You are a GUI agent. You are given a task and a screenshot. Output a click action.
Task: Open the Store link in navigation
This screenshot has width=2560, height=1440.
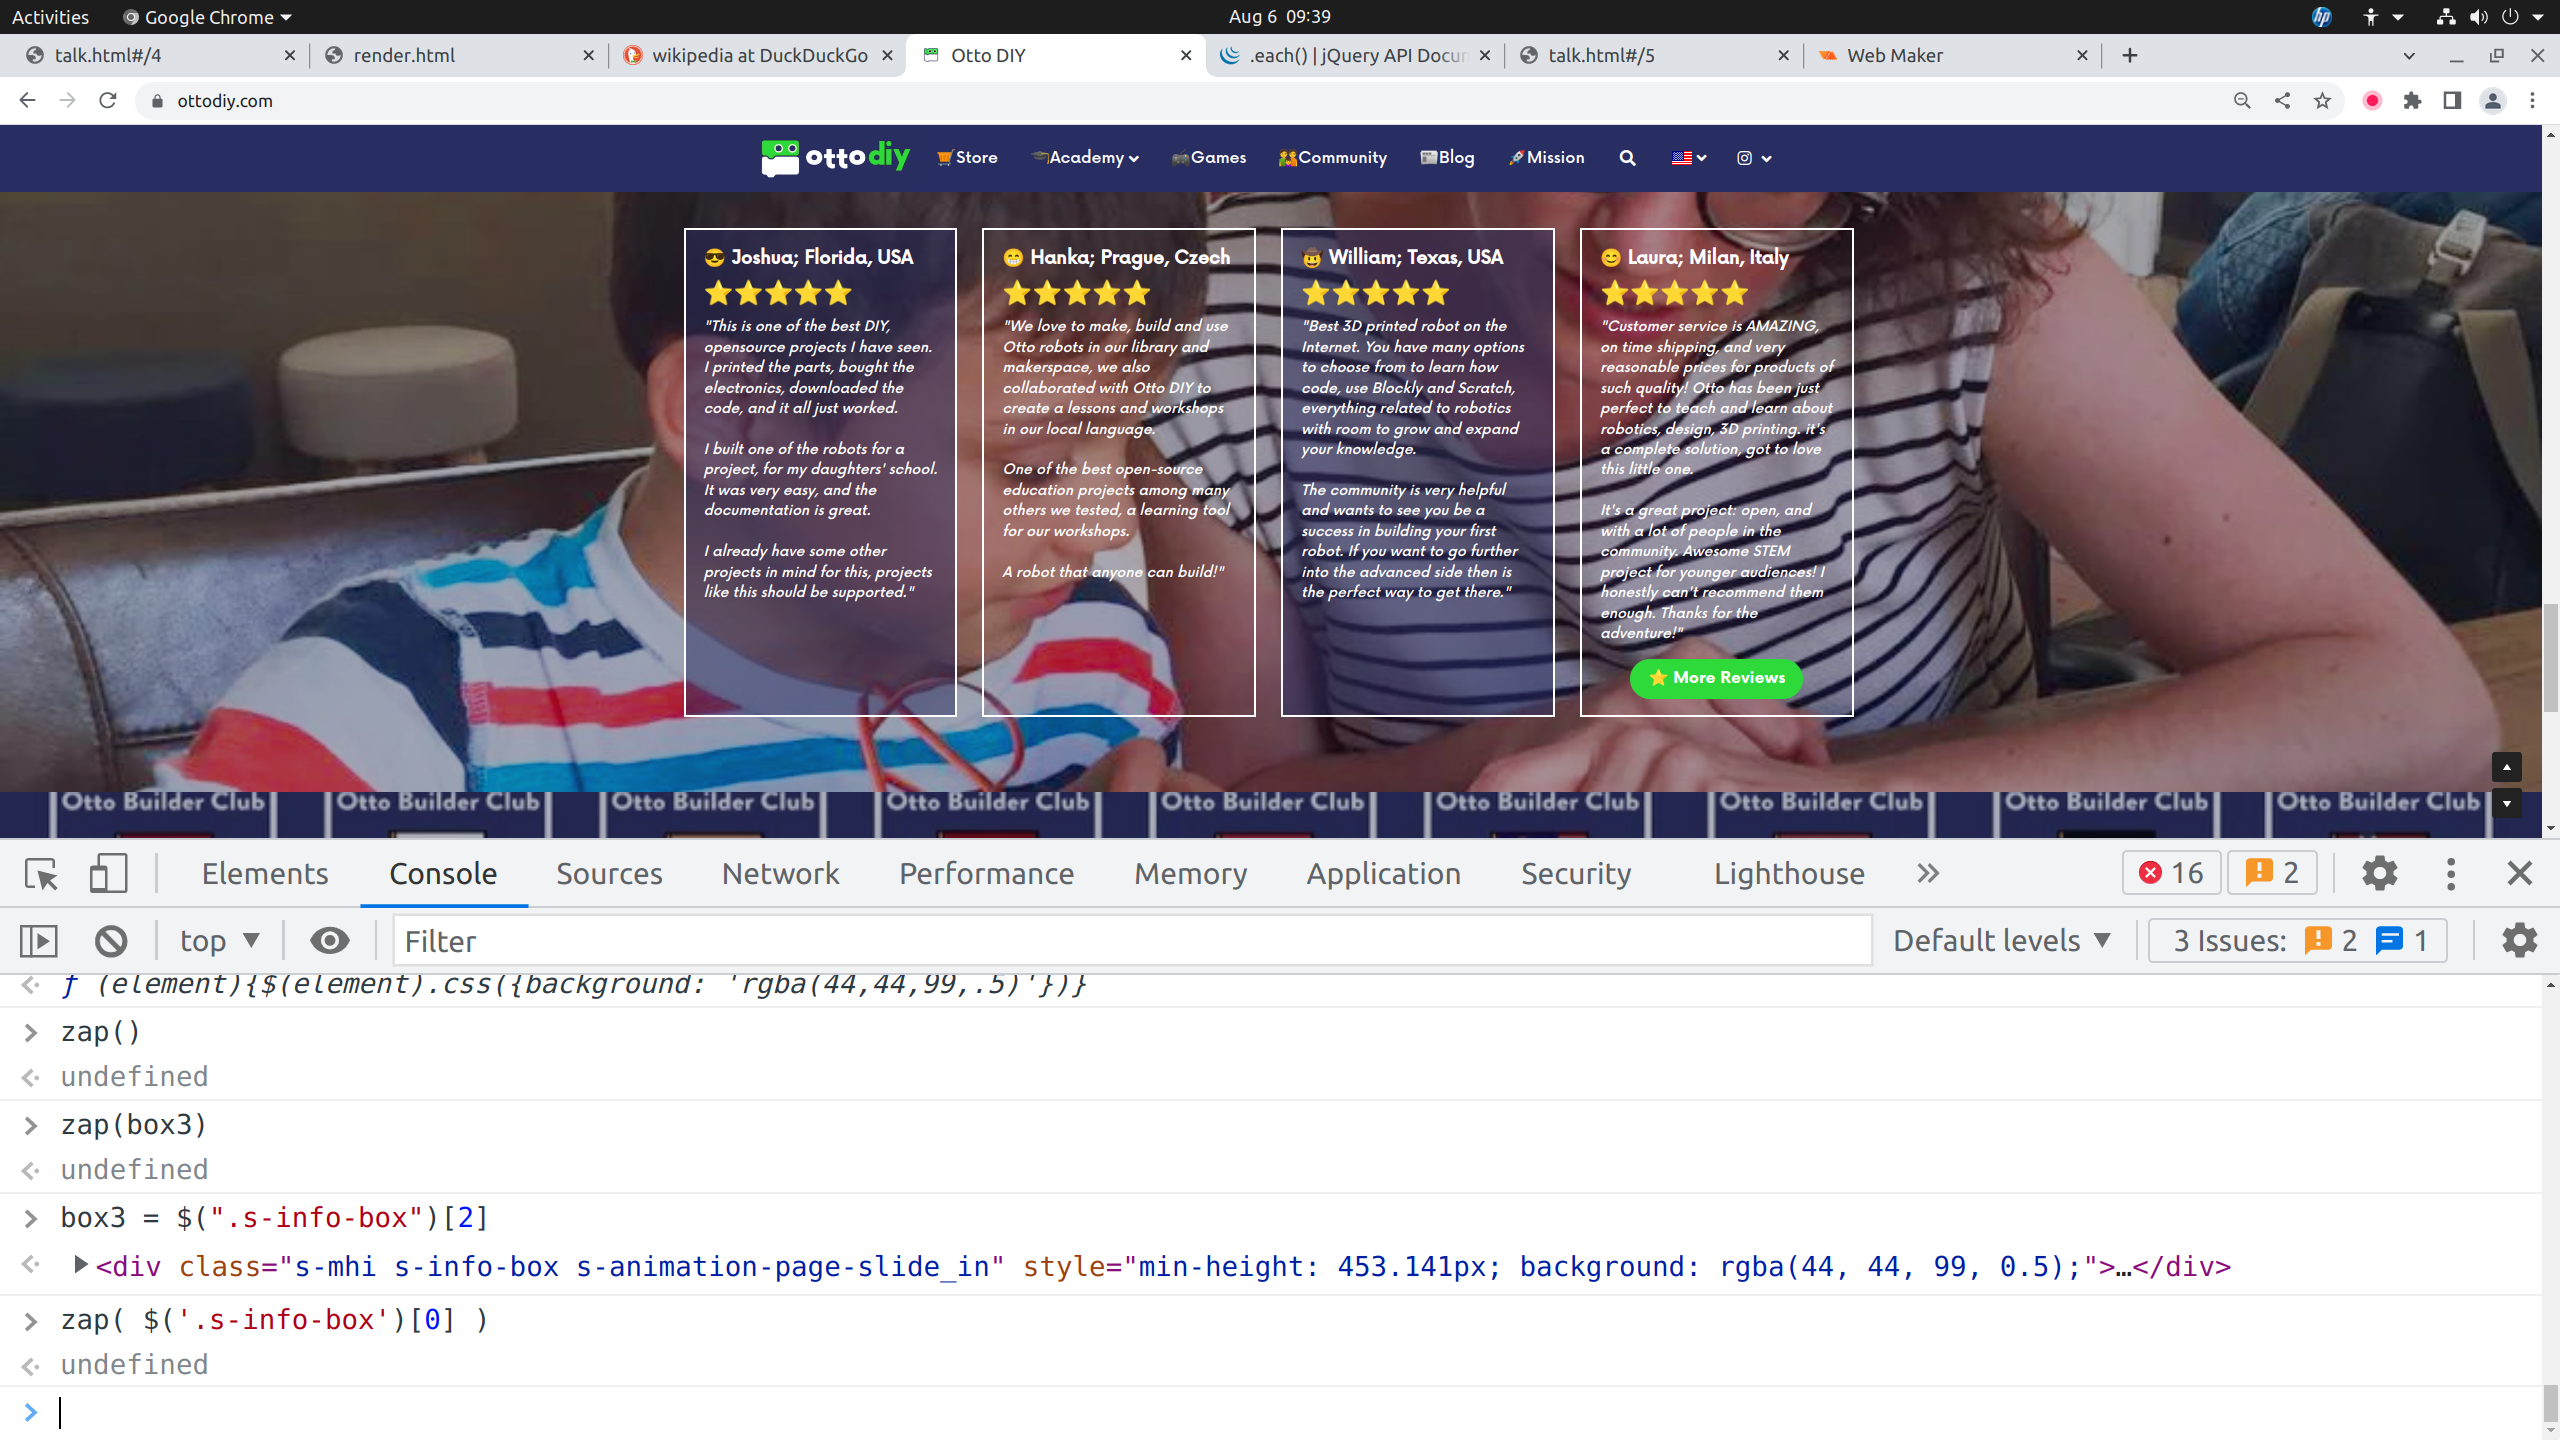[x=967, y=158]
